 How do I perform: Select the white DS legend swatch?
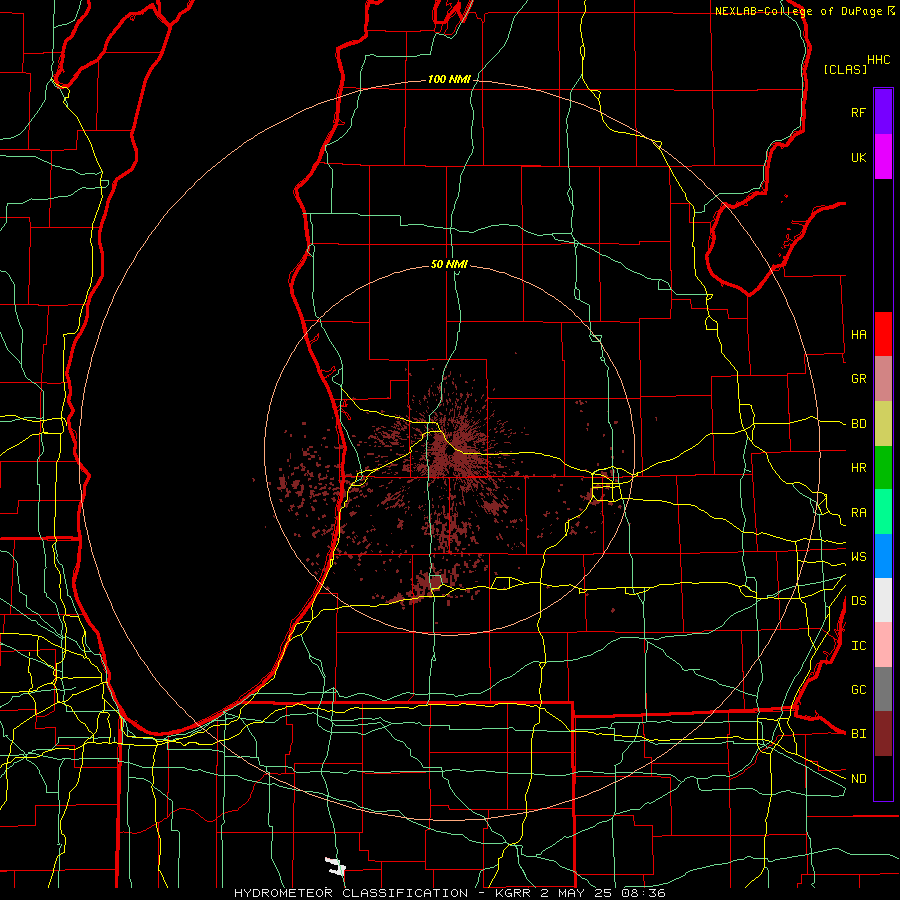pyautogui.click(x=883, y=600)
